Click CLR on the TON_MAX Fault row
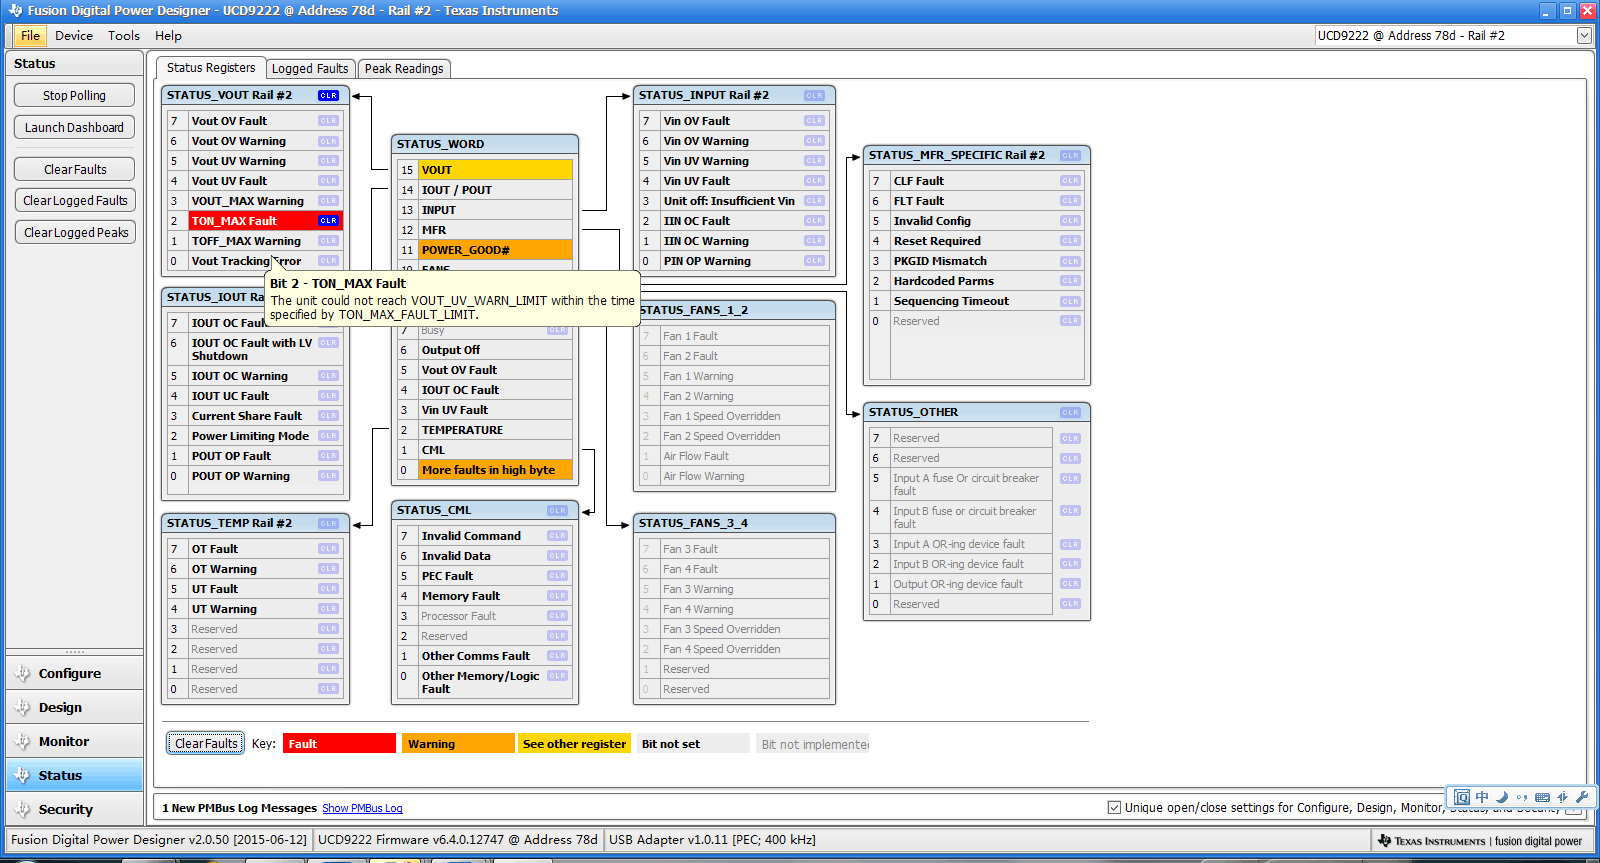Viewport: 1600px width, 863px height. coord(328,221)
